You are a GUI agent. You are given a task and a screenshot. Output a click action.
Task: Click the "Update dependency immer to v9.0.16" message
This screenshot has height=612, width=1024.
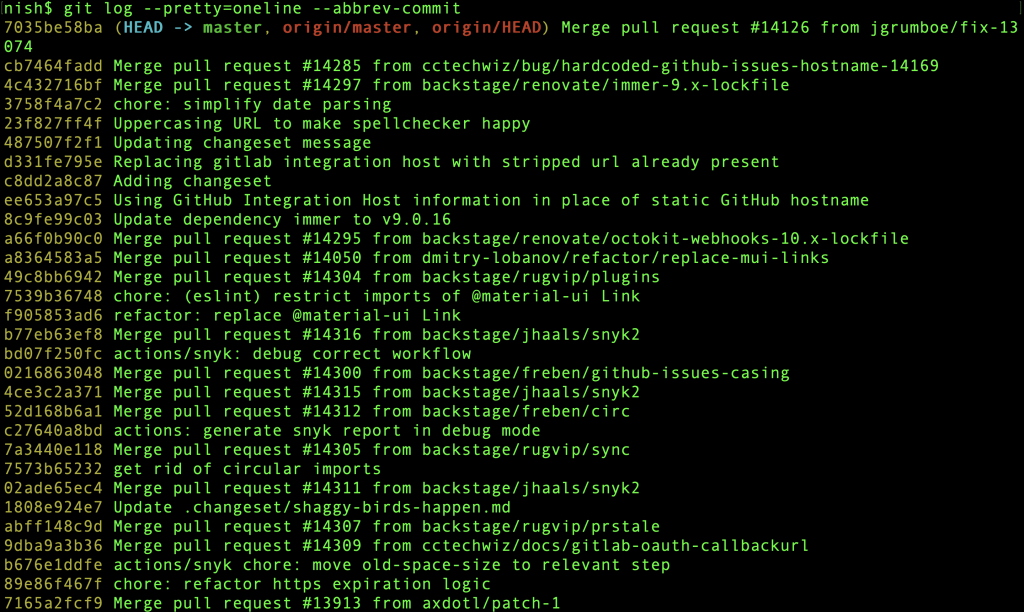click(281, 219)
